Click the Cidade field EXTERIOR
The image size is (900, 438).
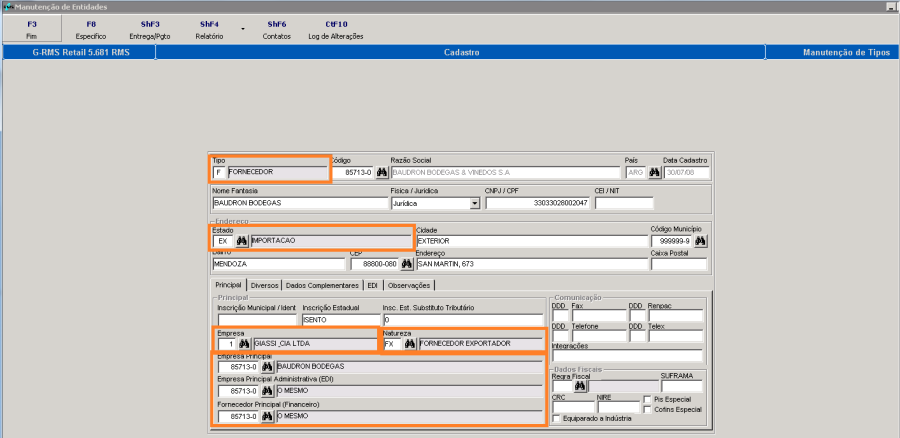point(532,241)
